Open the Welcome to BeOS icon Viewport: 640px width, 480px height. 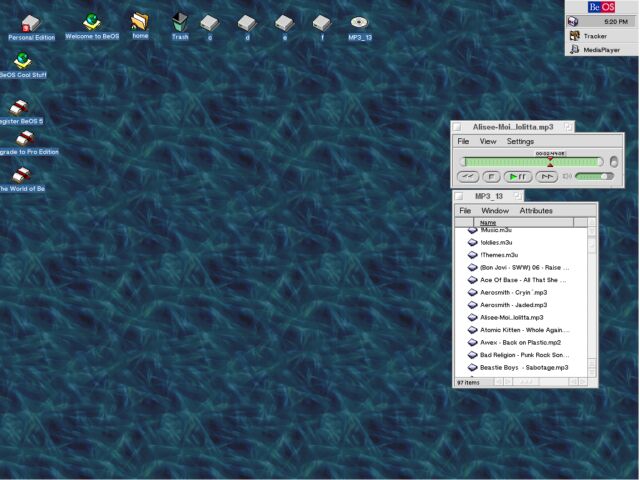[x=92, y=21]
